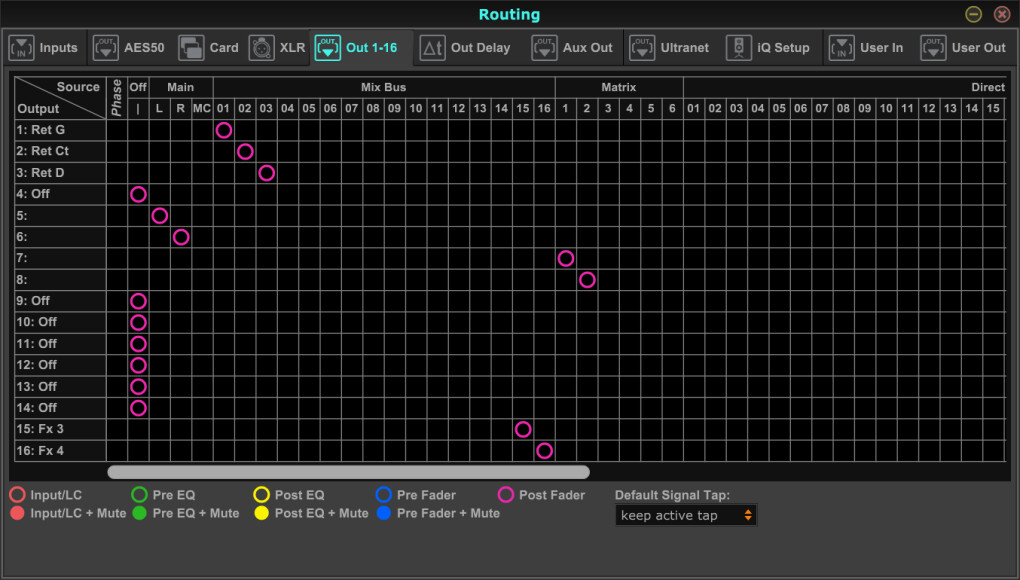Screen dimensions: 1020x580
Task: Click the Pre Fader + Mute legend entry
Action: pyautogui.click(x=438, y=514)
